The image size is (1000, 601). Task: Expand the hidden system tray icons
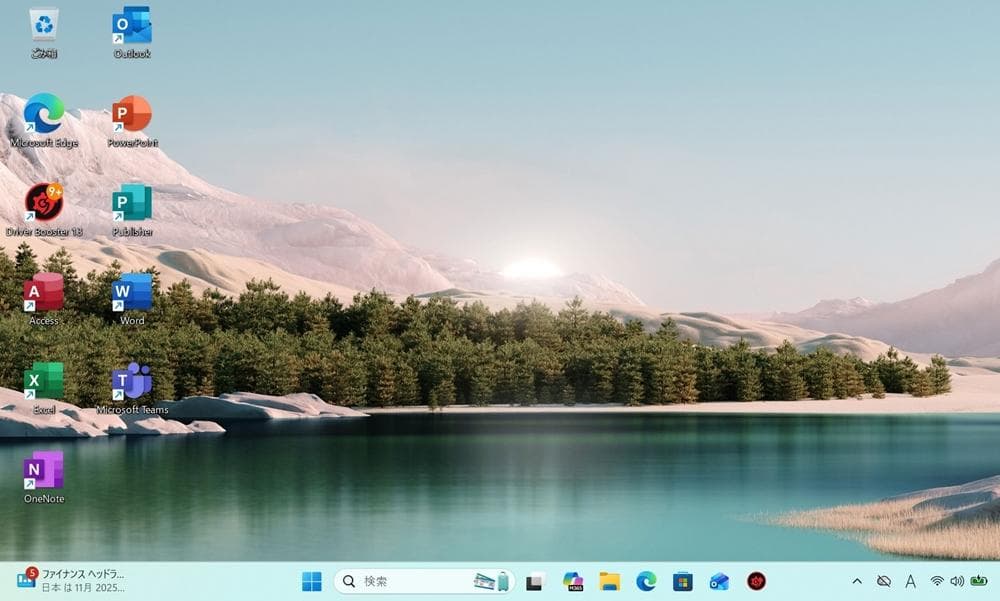[x=858, y=581]
